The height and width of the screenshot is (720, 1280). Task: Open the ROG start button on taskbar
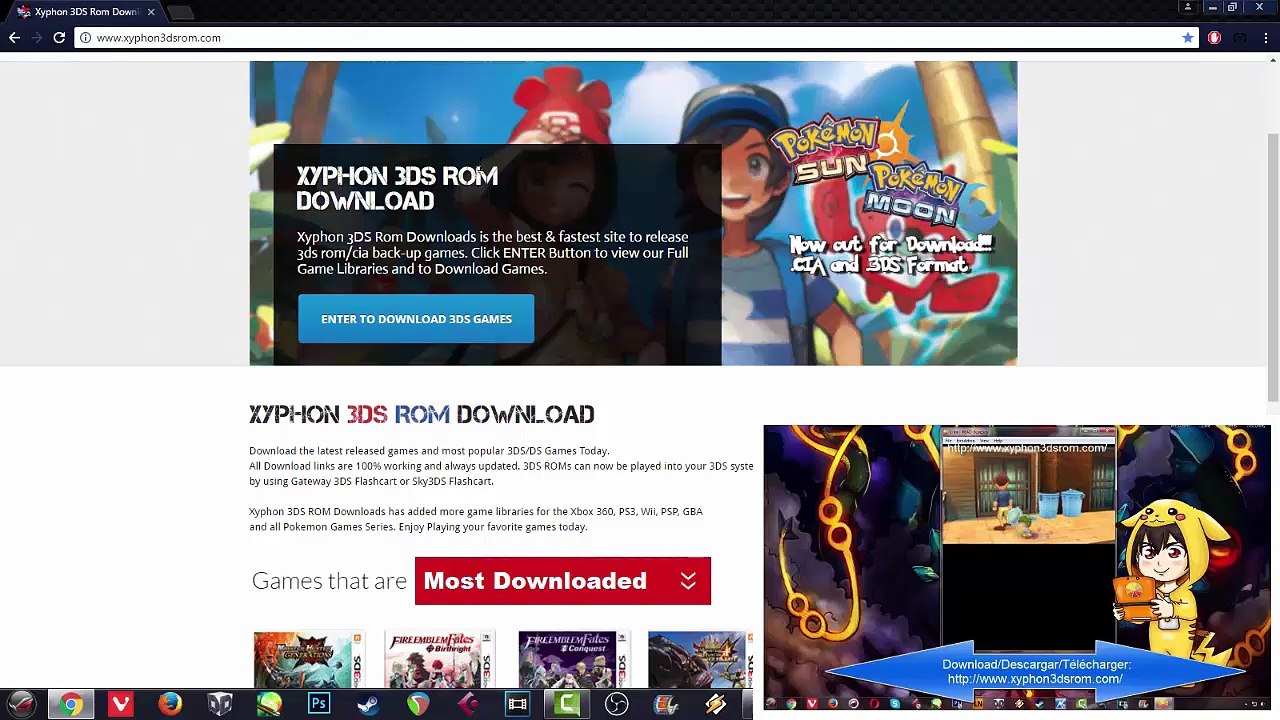(x=22, y=705)
